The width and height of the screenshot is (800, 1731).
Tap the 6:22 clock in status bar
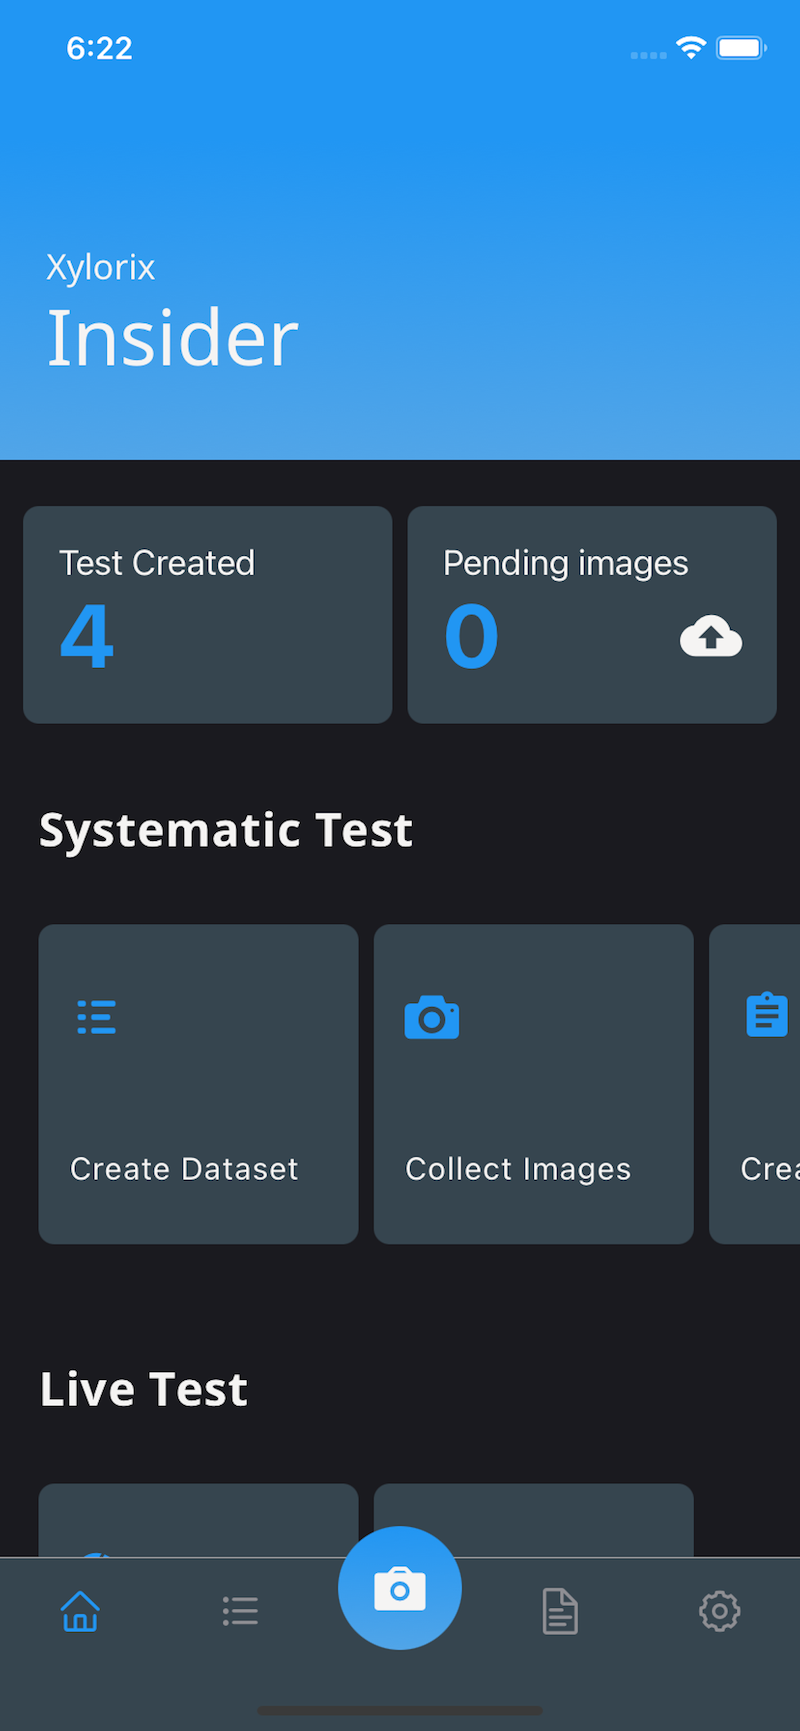tap(99, 48)
